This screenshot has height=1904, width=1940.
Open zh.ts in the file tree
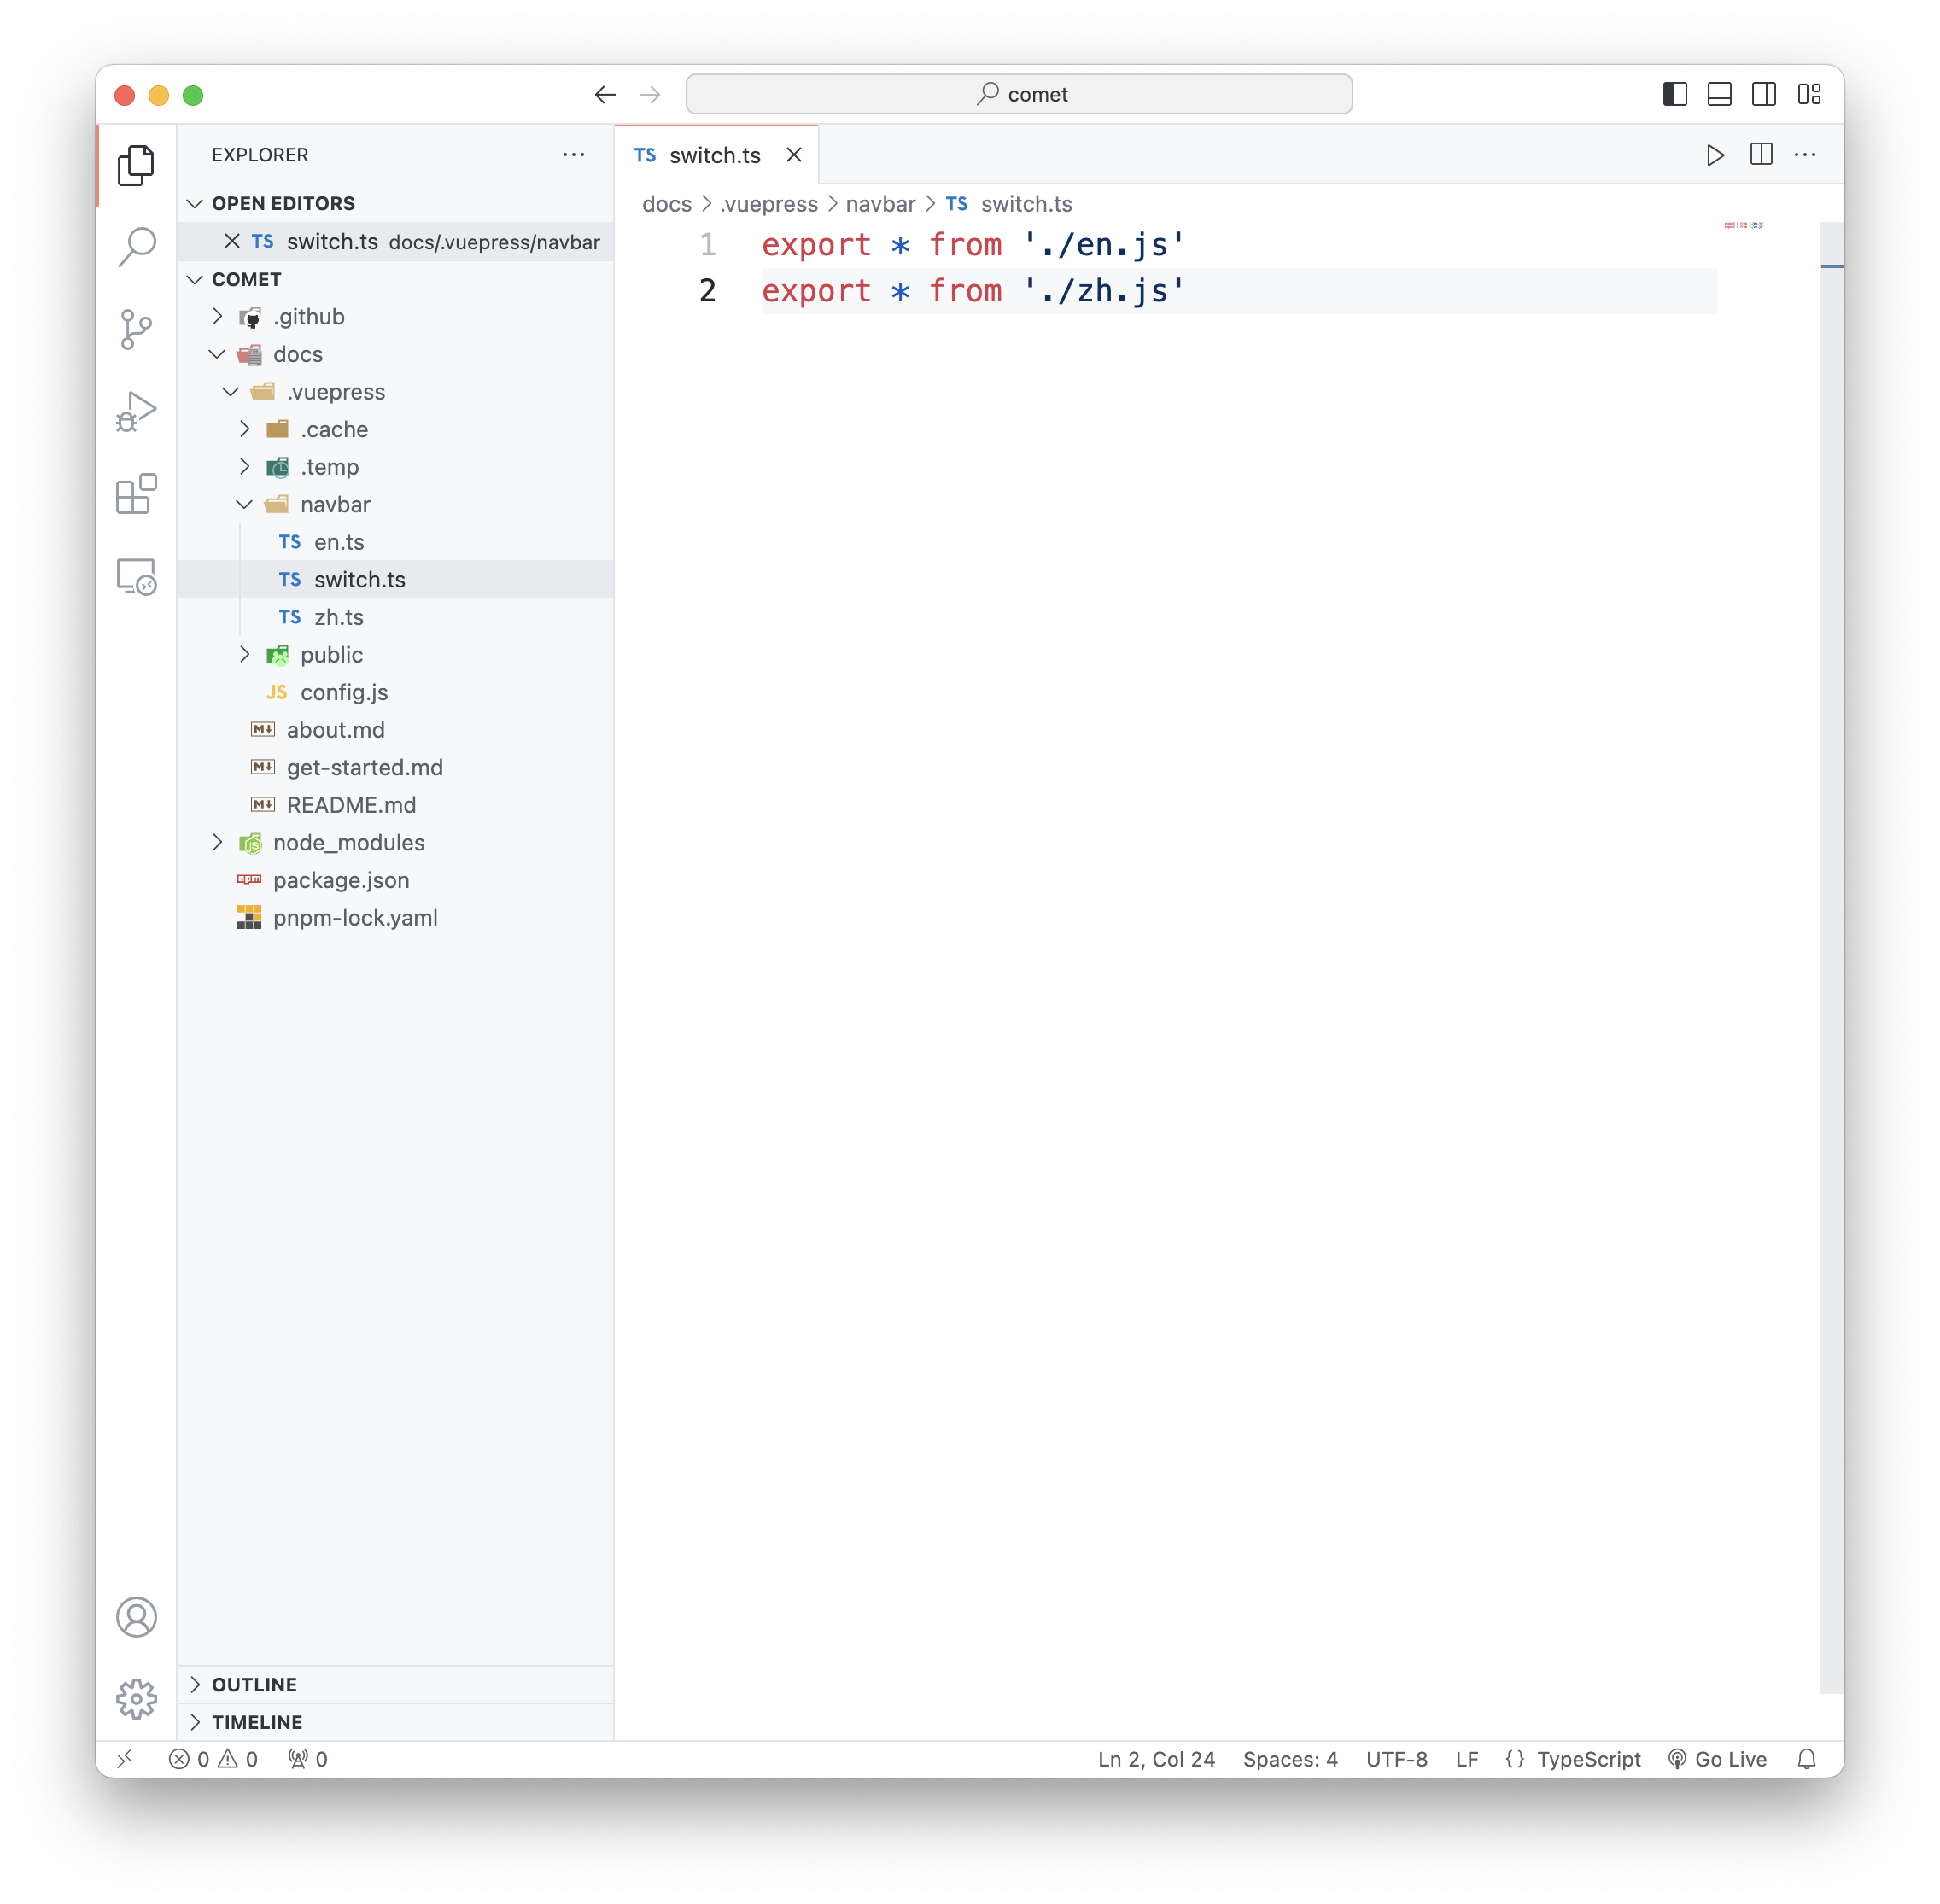pyautogui.click(x=338, y=617)
